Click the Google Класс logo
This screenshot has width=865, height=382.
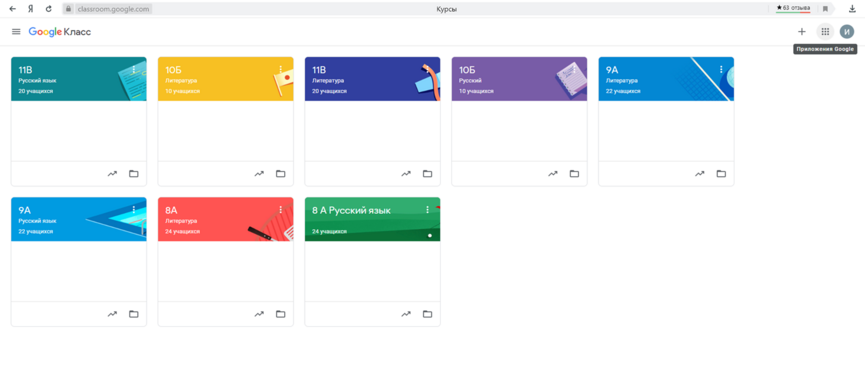pos(60,32)
